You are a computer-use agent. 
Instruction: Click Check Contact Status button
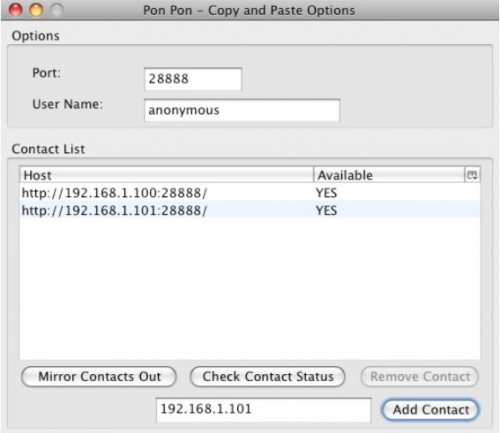(268, 377)
